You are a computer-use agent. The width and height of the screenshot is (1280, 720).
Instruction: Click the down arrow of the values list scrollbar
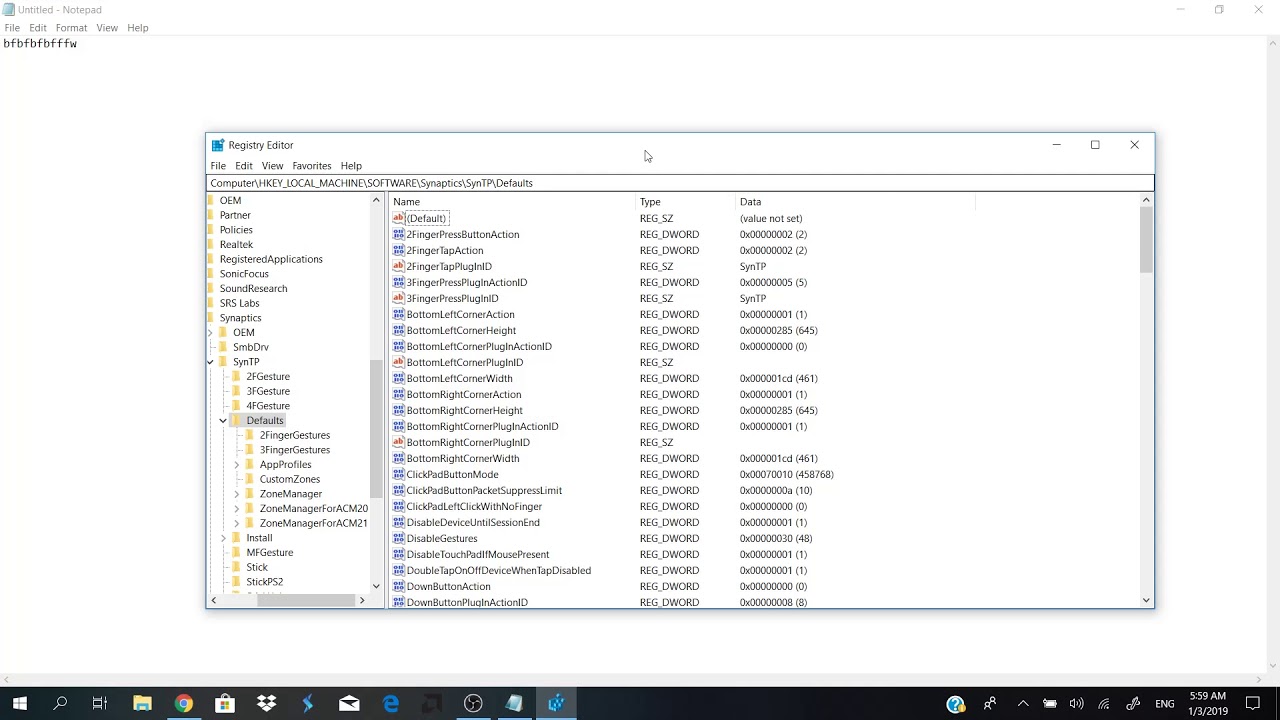point(1146,600)
